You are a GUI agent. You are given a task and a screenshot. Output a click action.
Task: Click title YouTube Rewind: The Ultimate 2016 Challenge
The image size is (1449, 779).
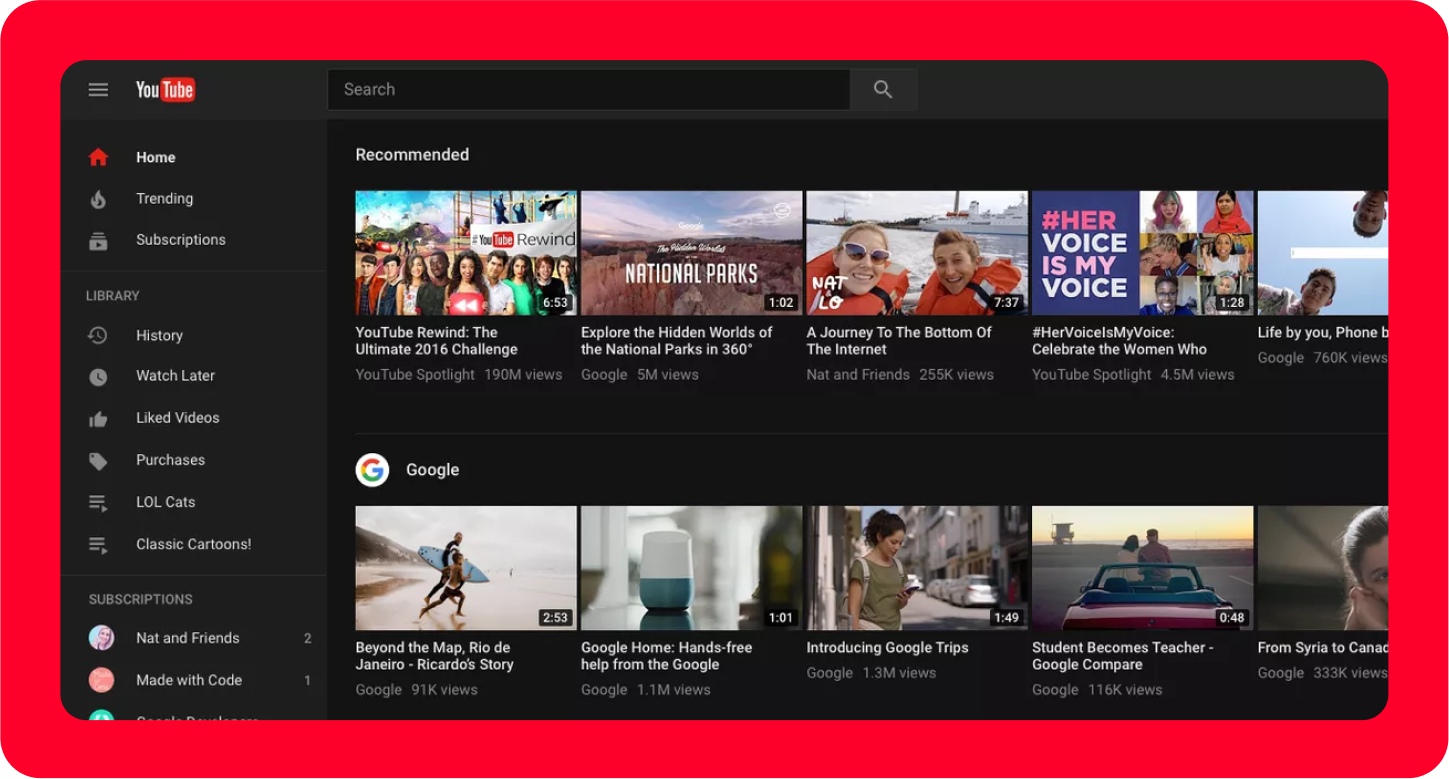click(437, 341)
